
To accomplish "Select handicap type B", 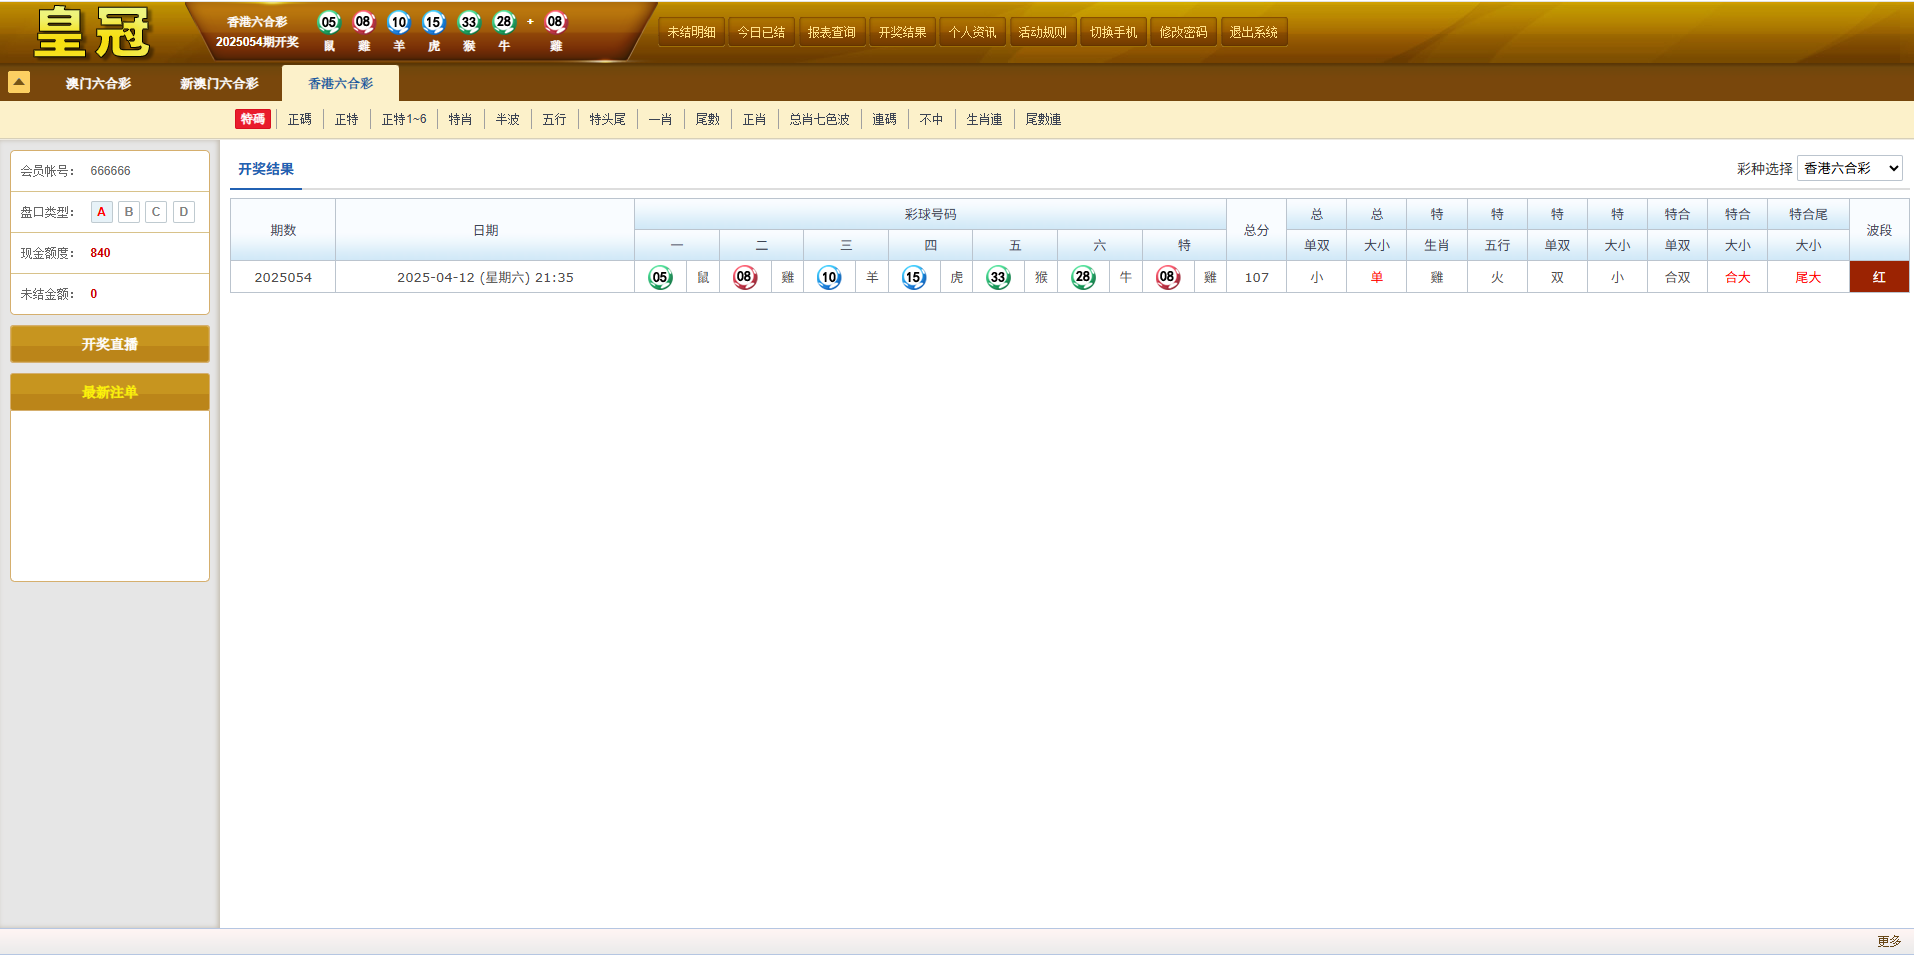I will pyautogui.click(x=129, y=212).
